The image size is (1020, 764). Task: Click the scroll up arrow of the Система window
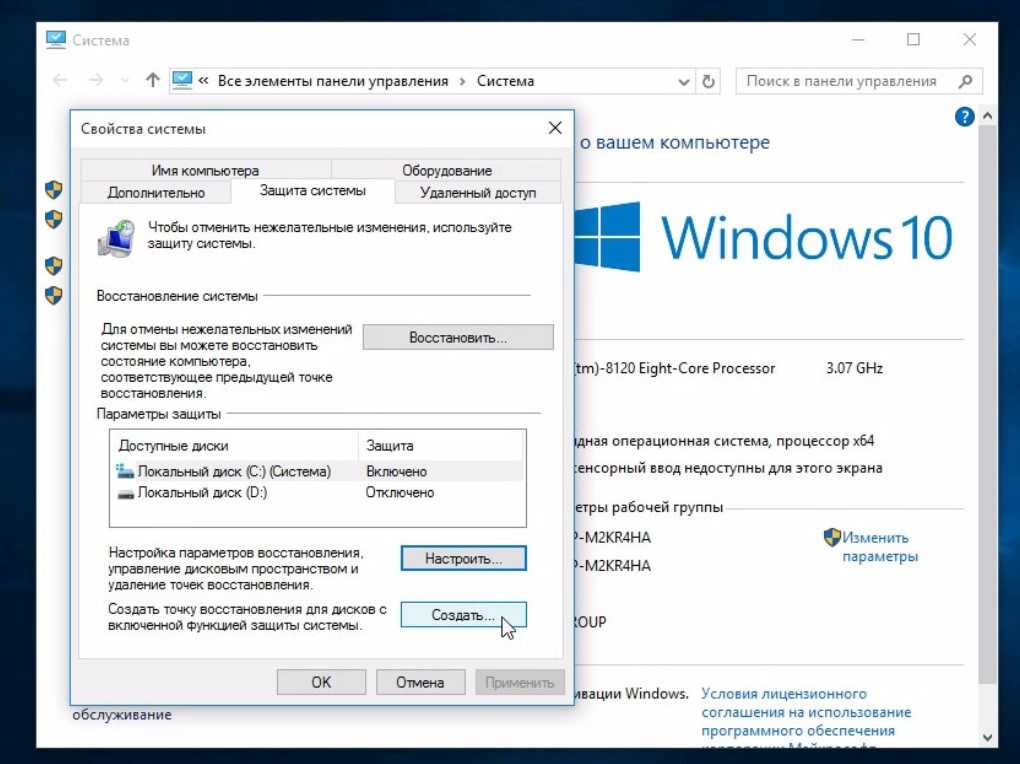click(987, 116)
